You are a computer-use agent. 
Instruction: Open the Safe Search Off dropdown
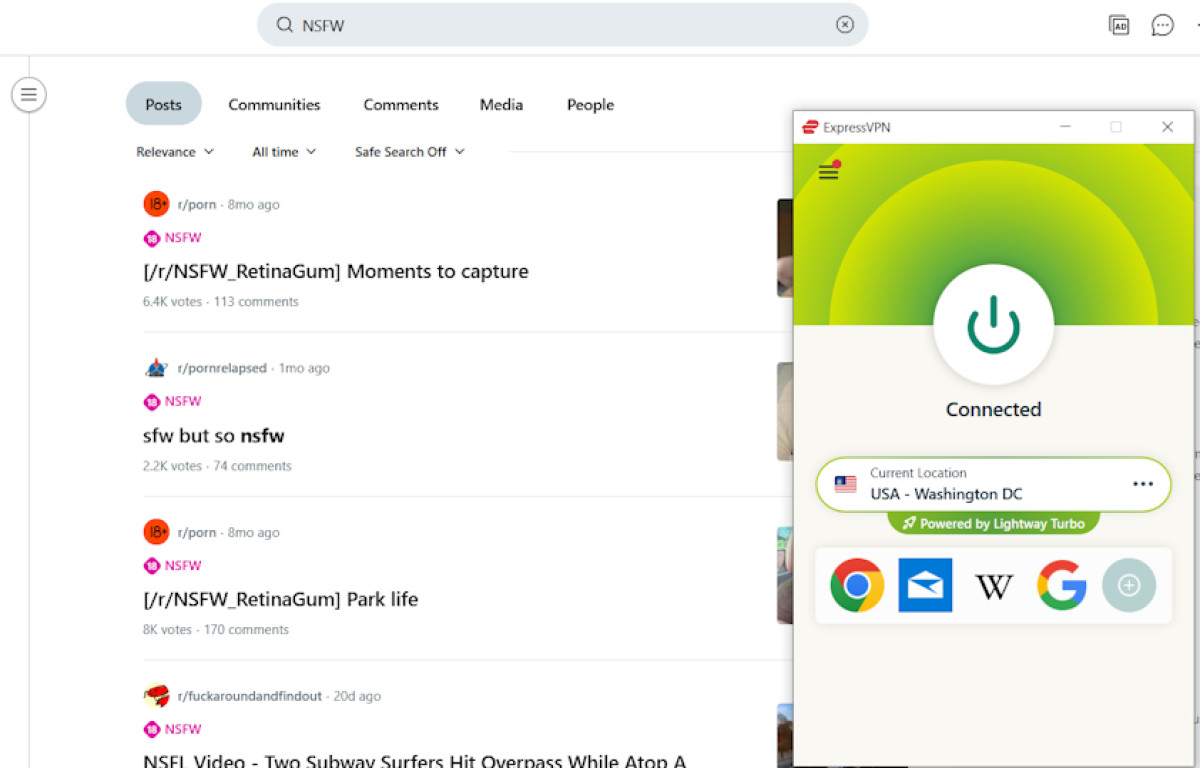tap(410, 152)
